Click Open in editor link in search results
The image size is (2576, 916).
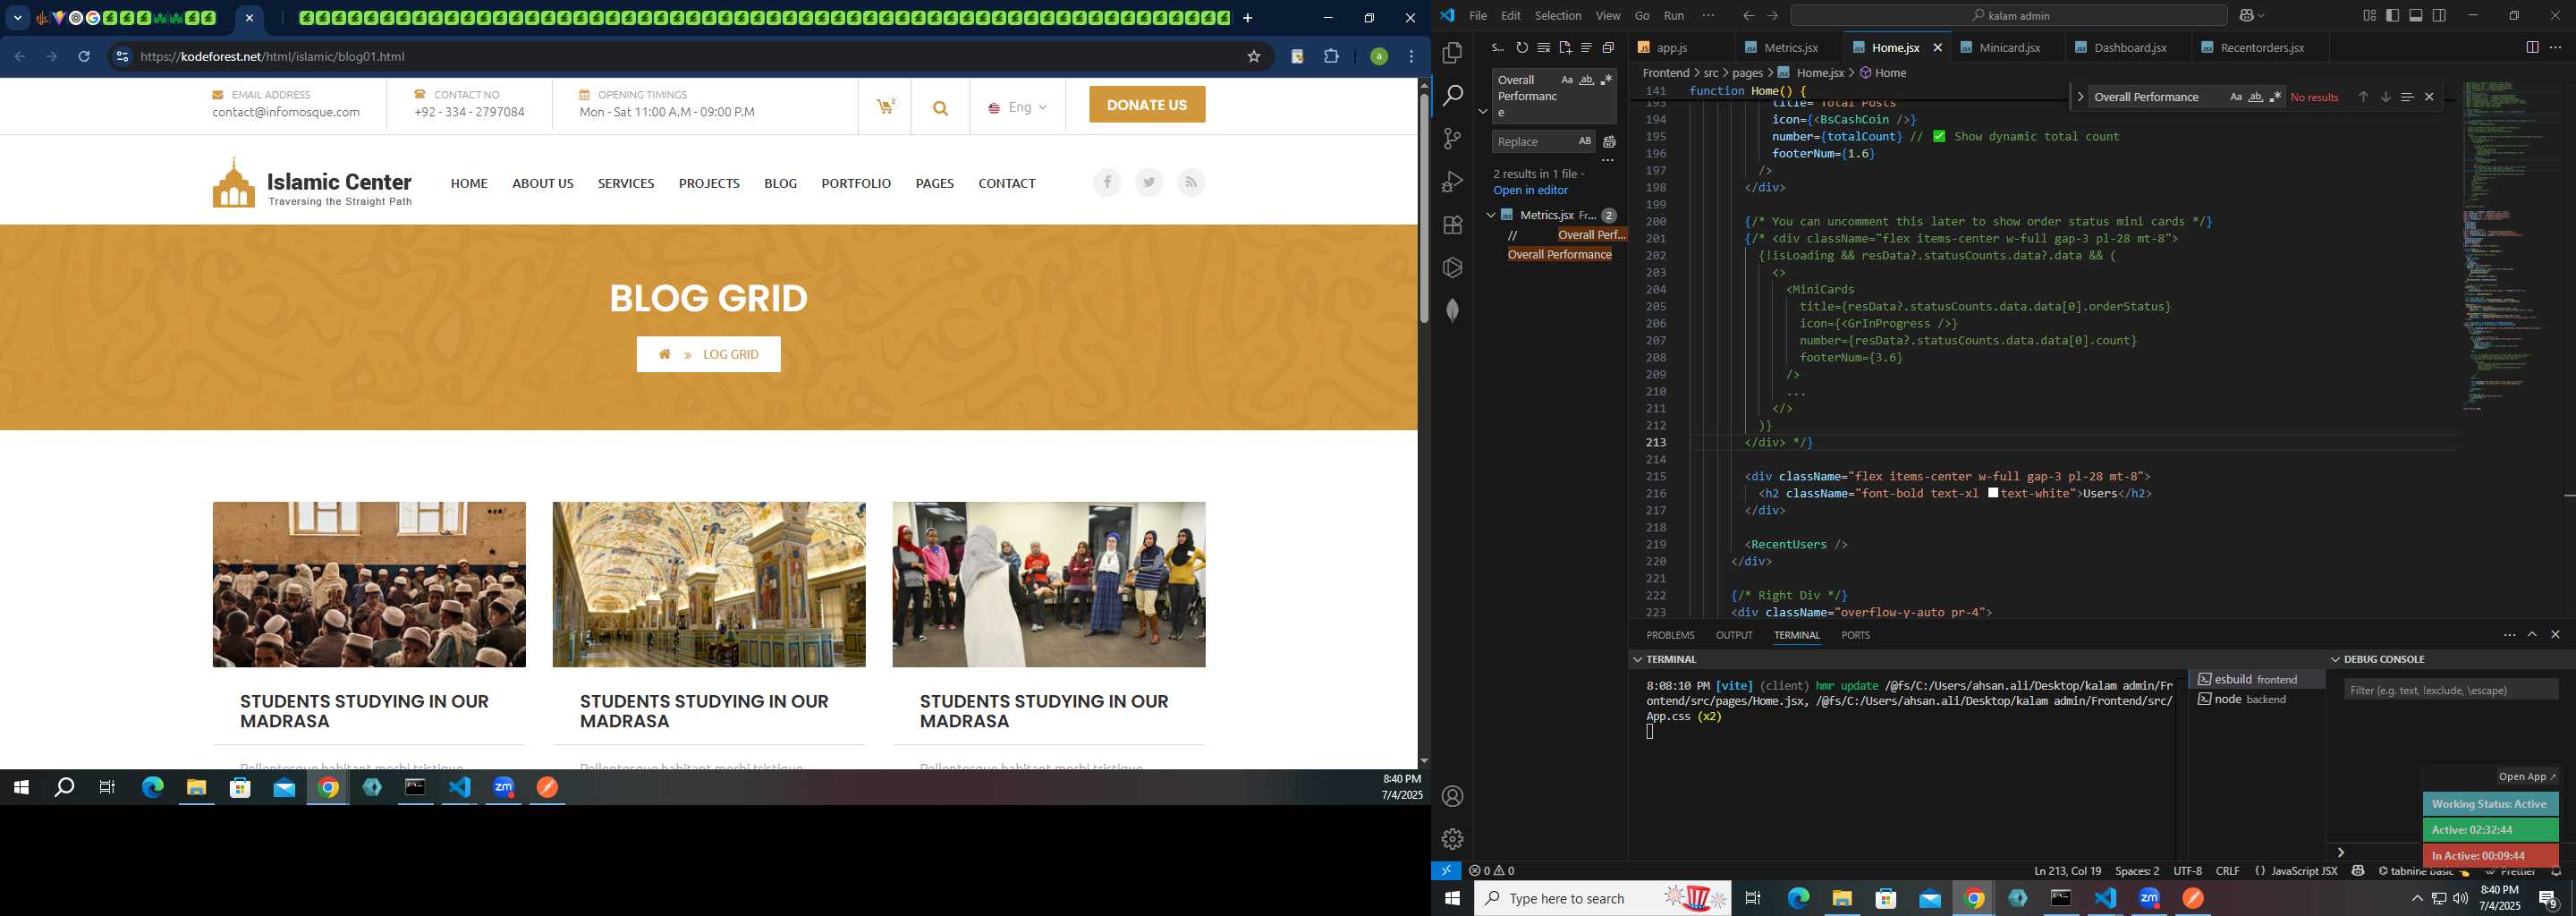[1530, 191]
